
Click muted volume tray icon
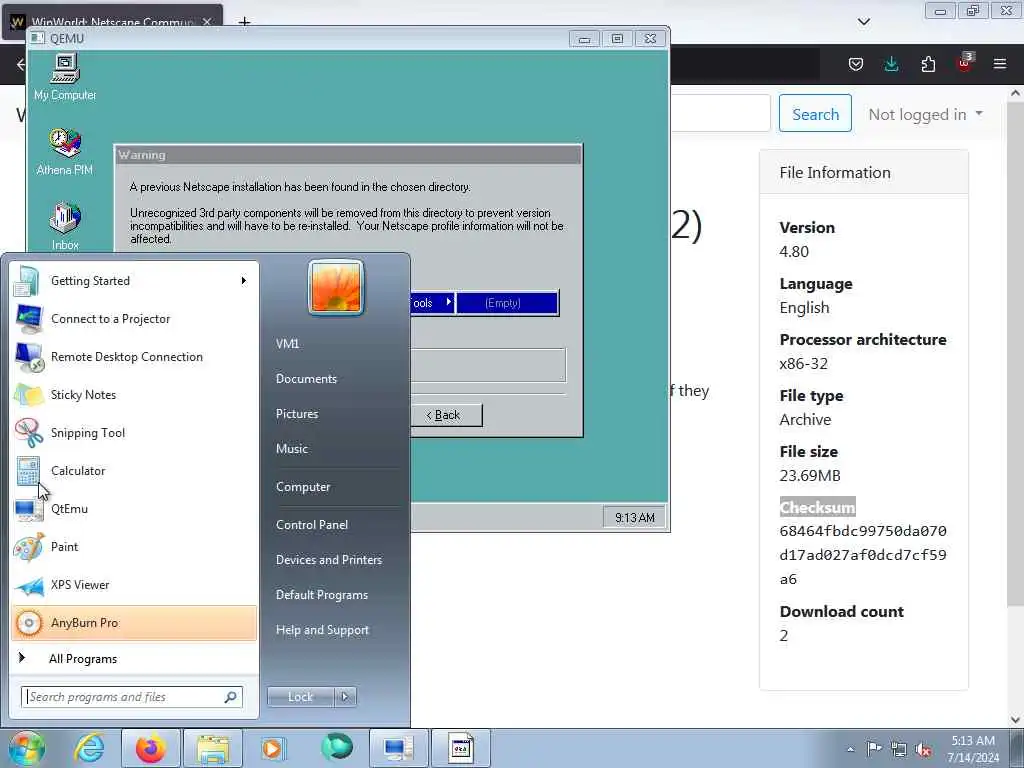(923, 750)
